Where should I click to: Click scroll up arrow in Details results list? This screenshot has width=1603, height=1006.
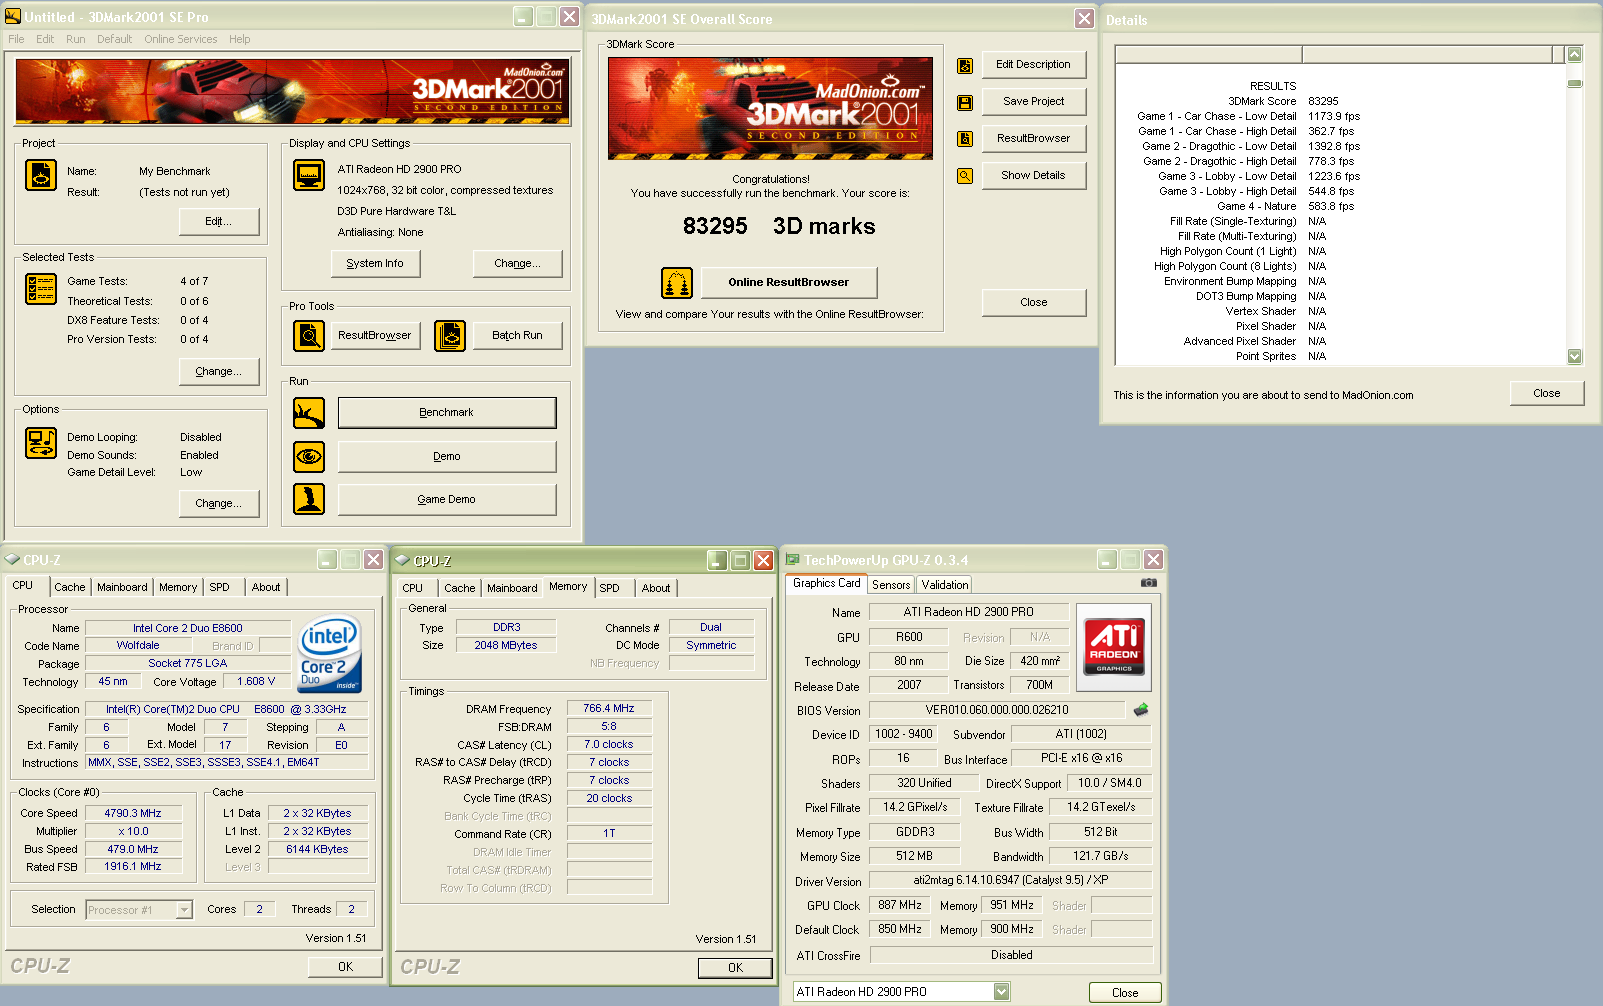click(1575, 55)
